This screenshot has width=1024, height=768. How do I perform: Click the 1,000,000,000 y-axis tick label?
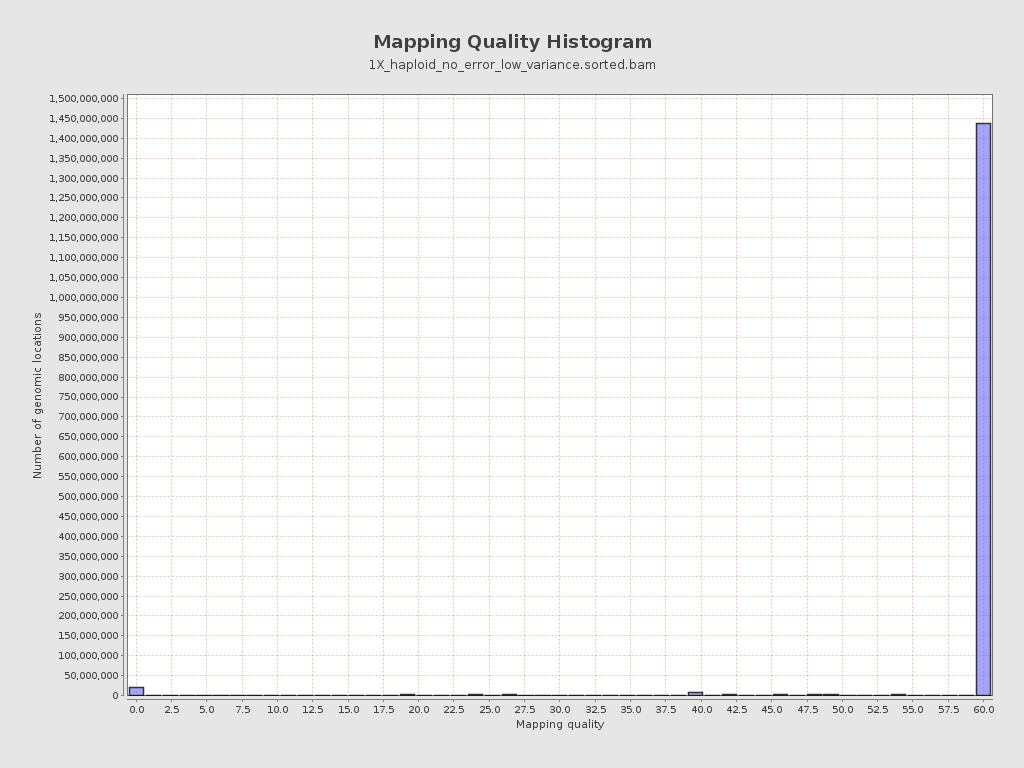[x=84, y=298]
